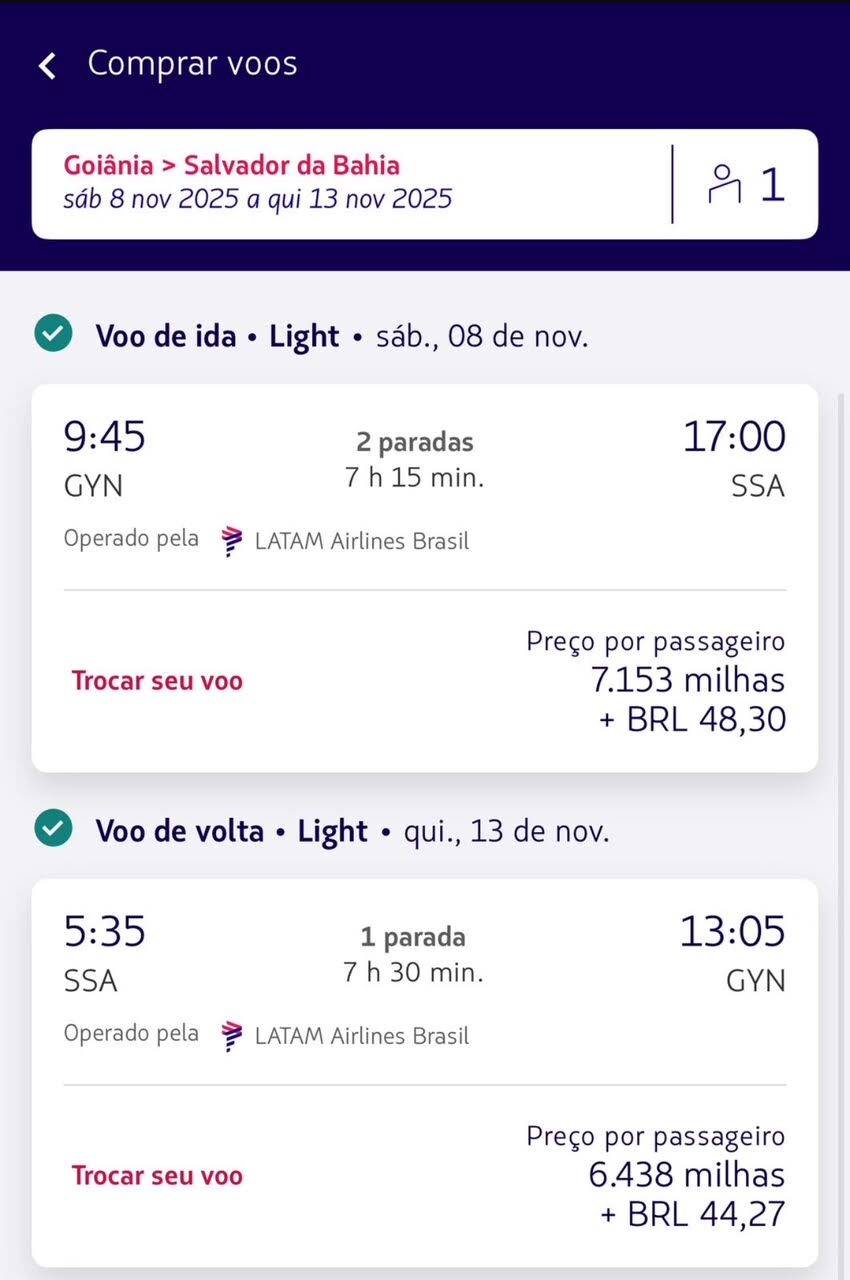Click the LATAM logo on the outbound flight
Viewport: 850px width, 1280px height.
232,541
